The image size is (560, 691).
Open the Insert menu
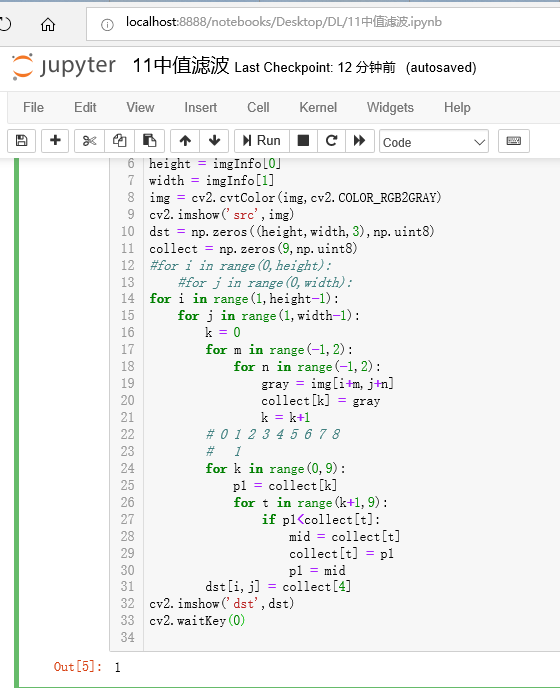point(200,108)
